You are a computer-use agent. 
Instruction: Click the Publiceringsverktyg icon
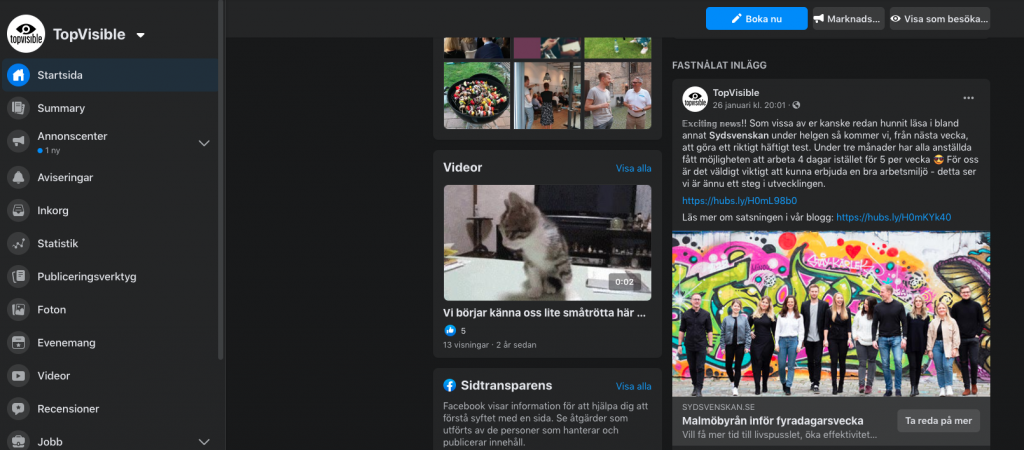click(x=18, y=276)
